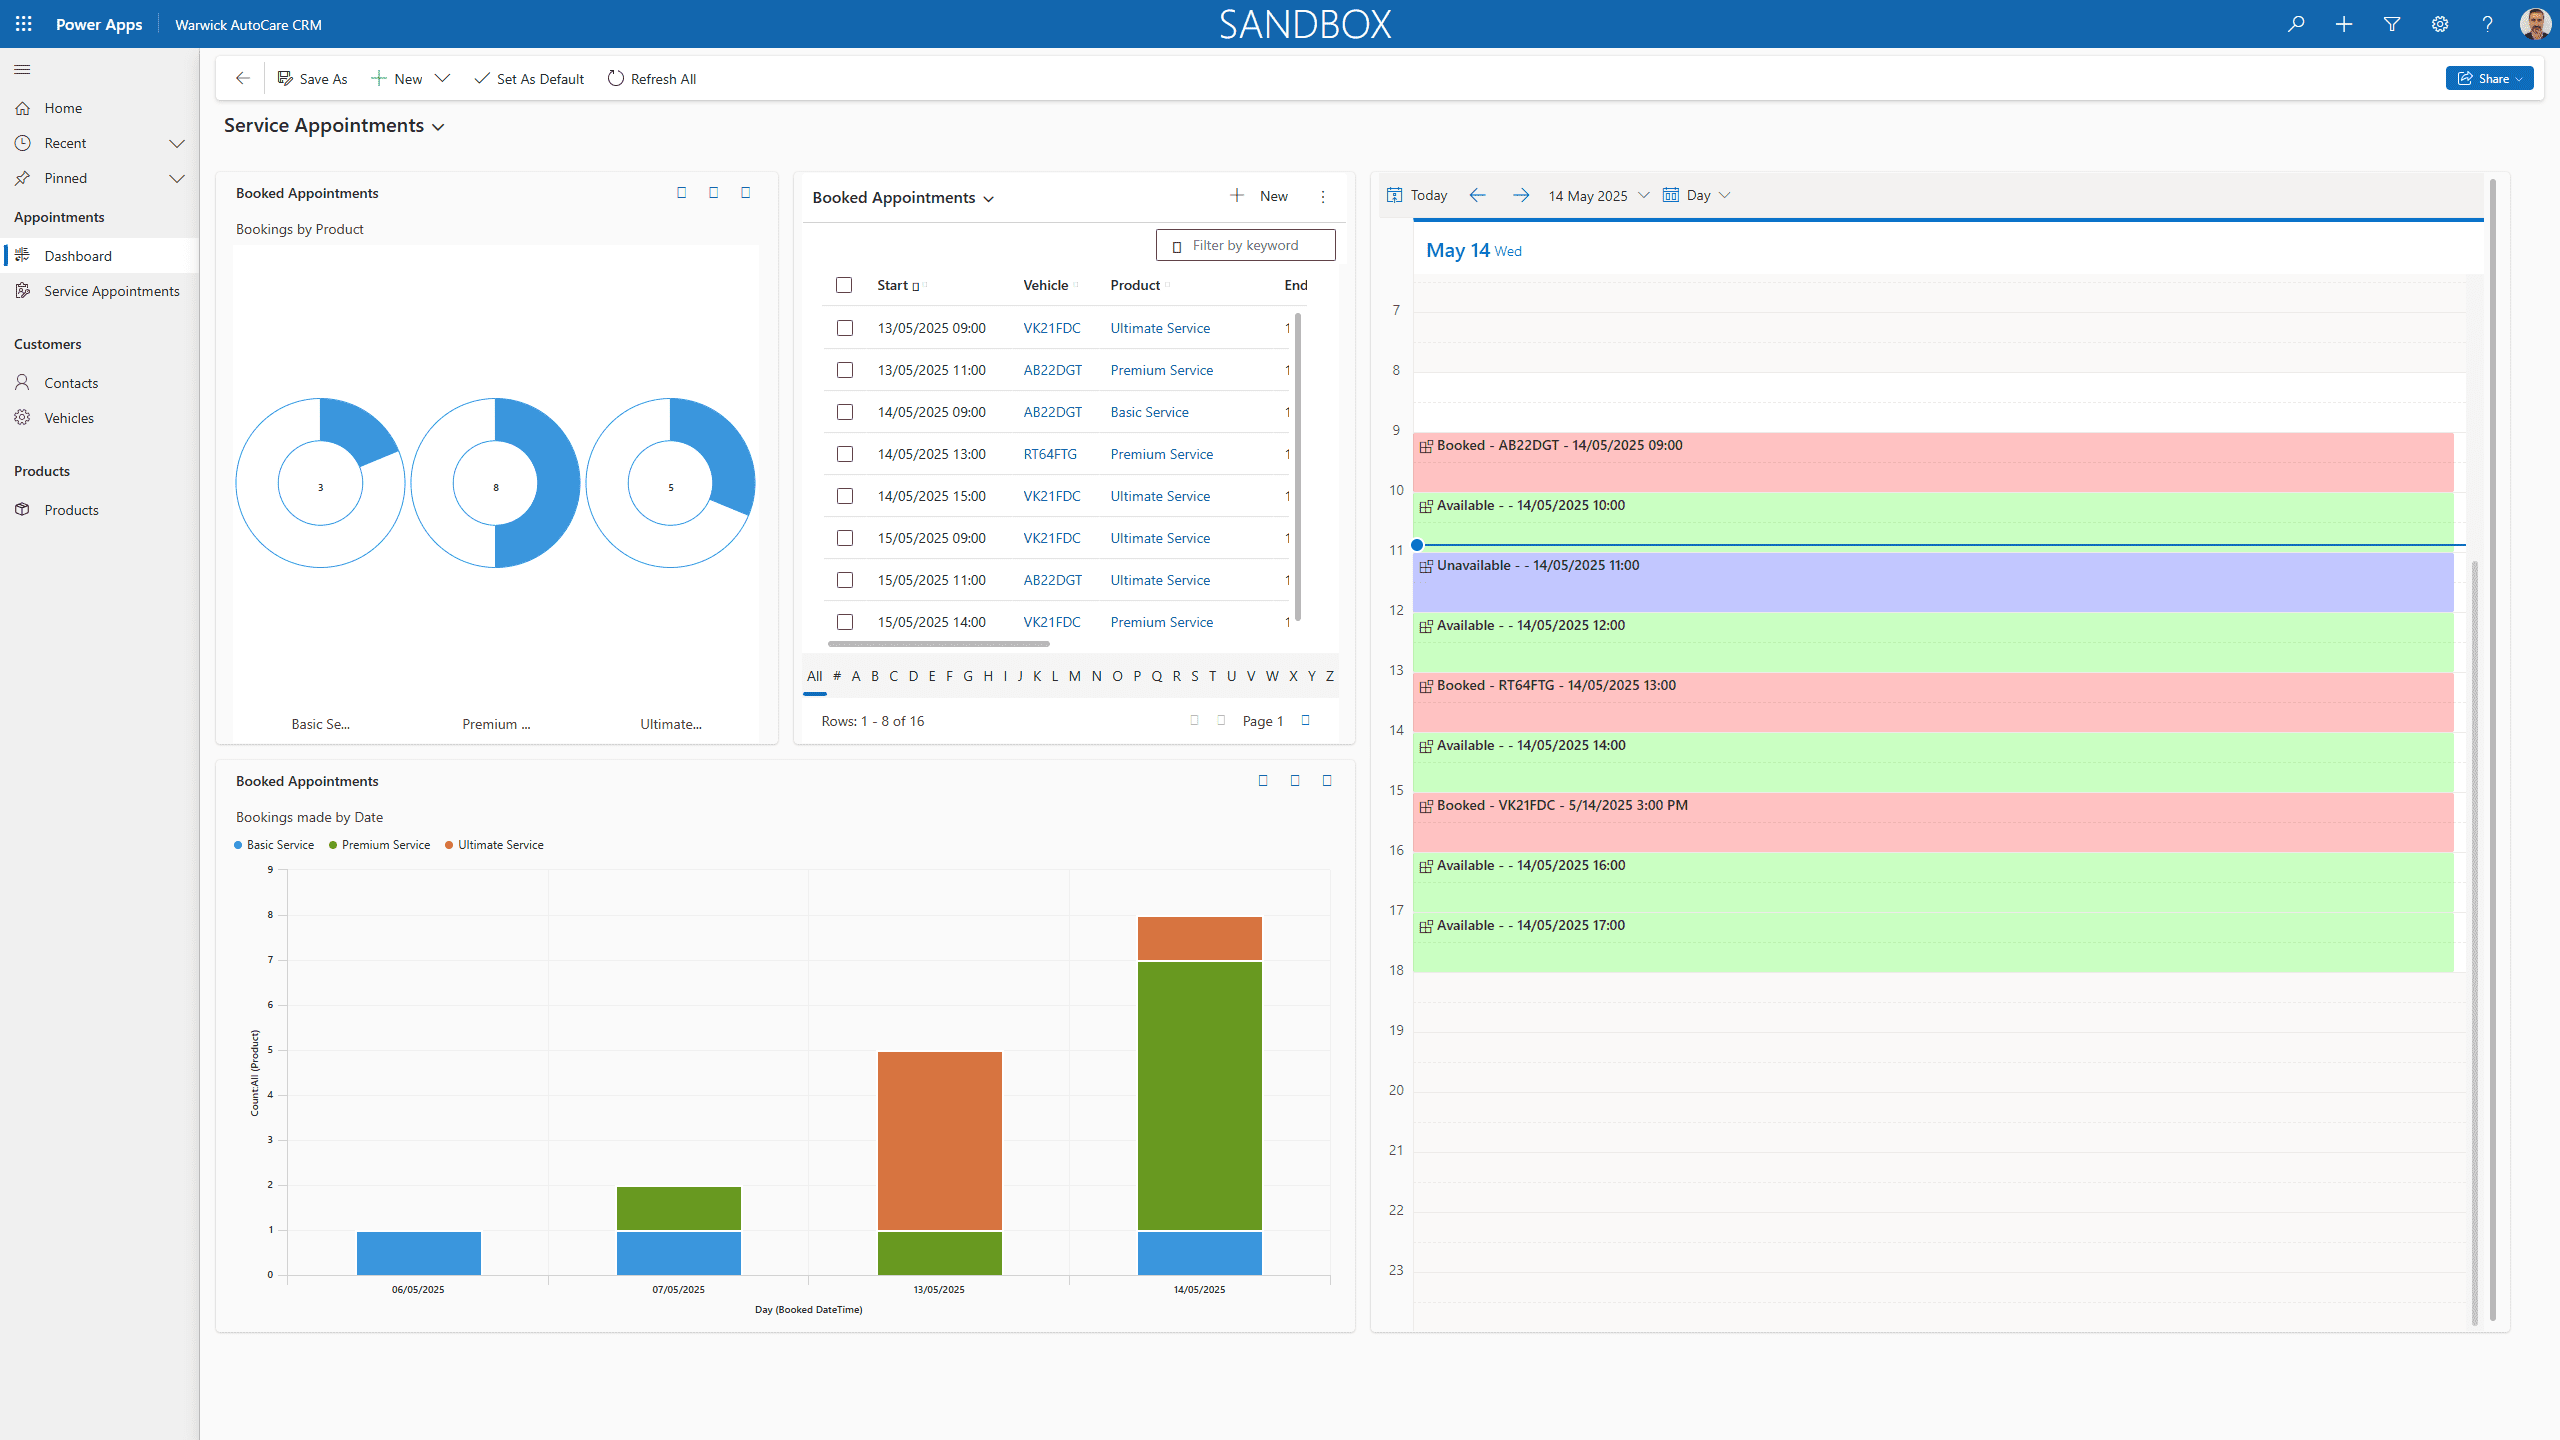Tick the checkbox for 14/05/2025 13:00 appointment
The height and width of the screenshot is (1440, 2560).
[x=845, y=454]
